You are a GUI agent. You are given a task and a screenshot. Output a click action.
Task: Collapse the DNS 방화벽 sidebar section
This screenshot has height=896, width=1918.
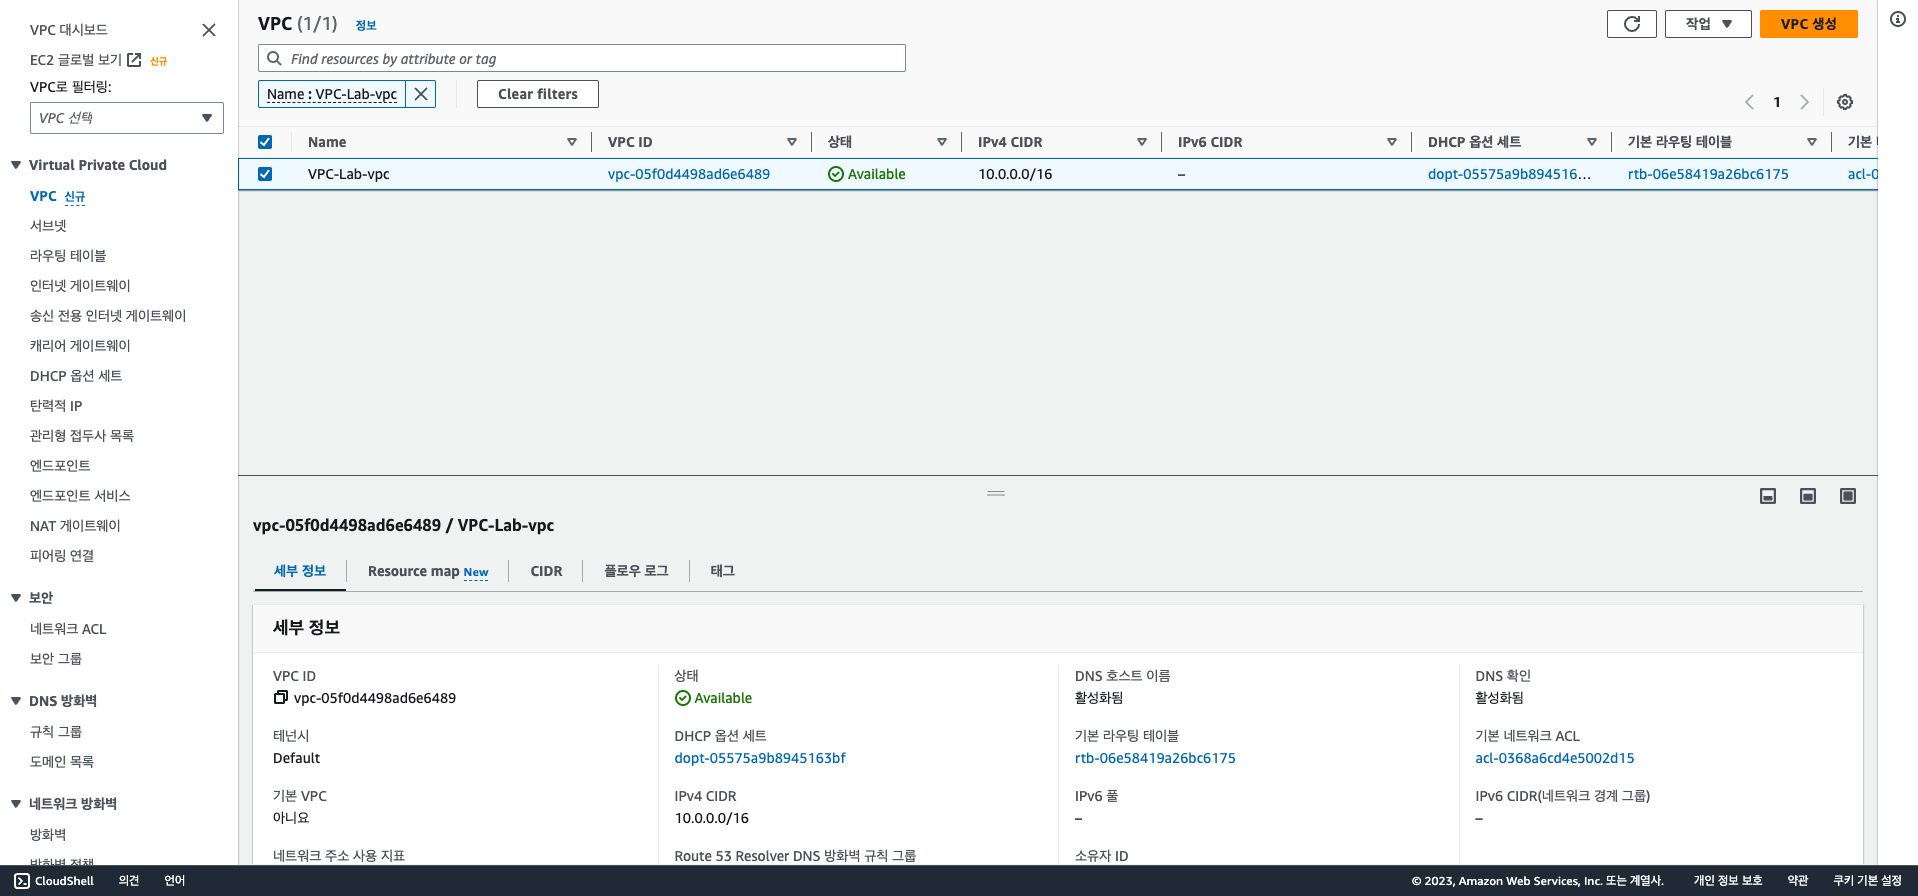[x=16, y=701]
